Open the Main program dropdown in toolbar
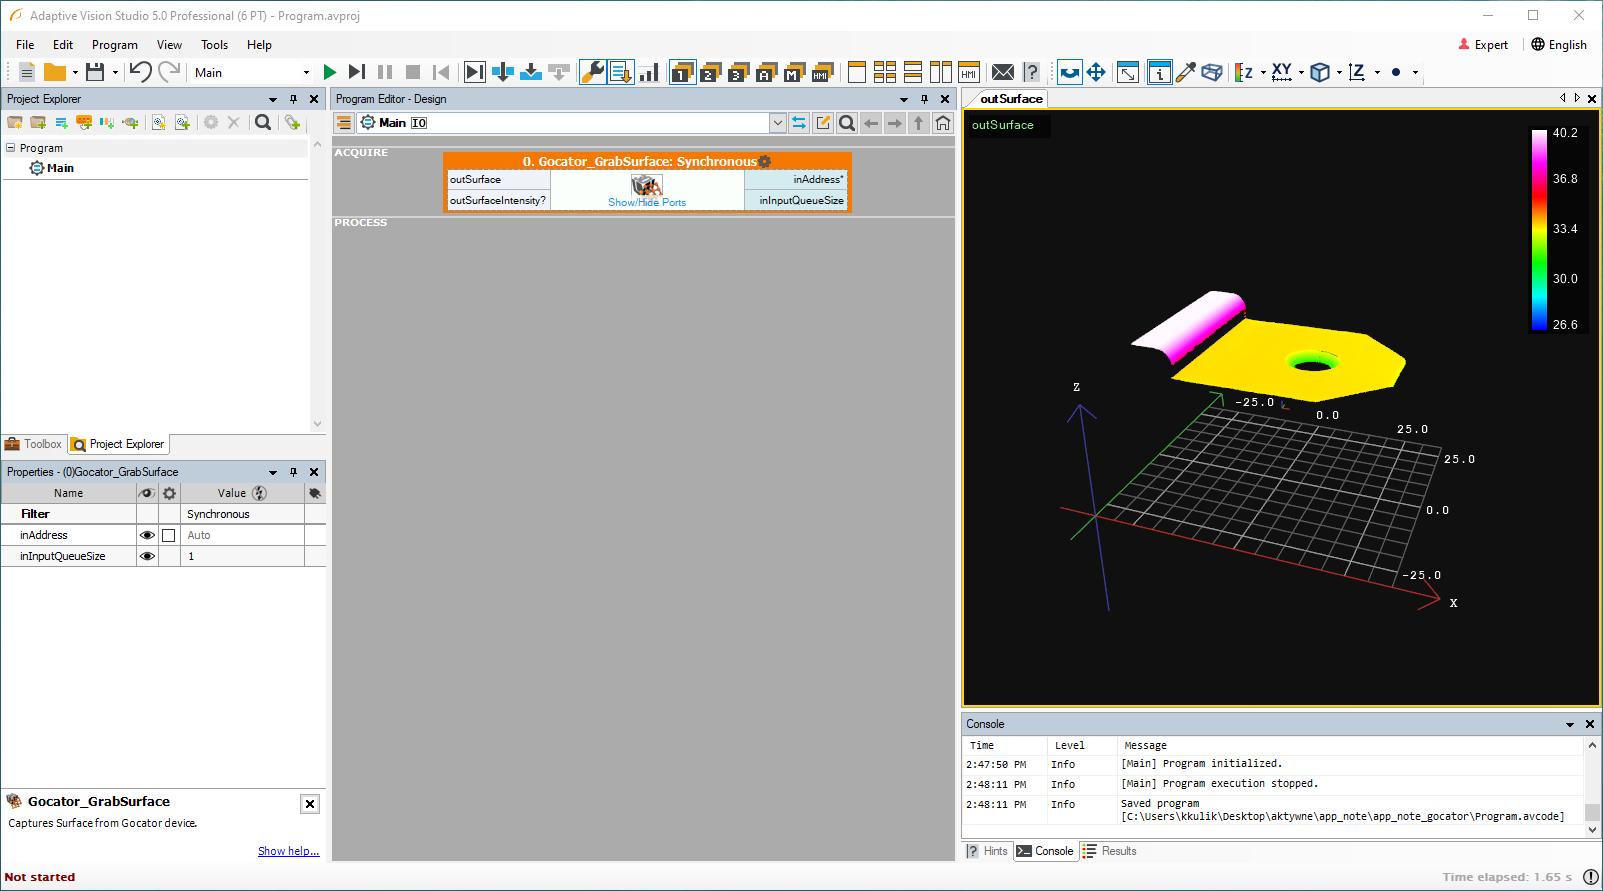 click(x=306, y=72)
